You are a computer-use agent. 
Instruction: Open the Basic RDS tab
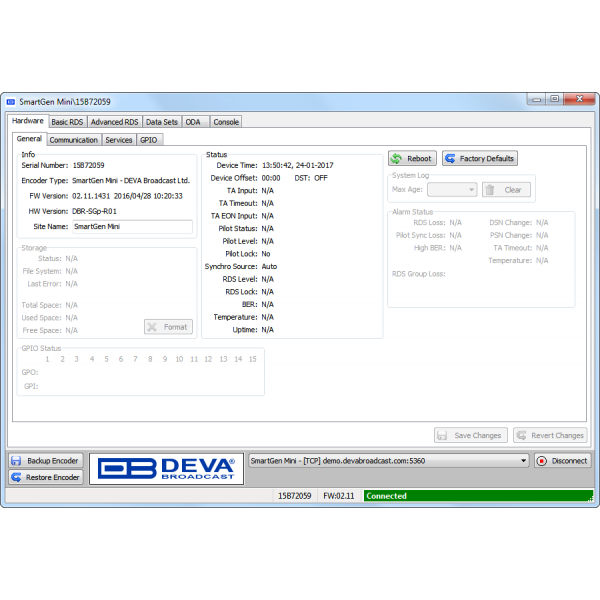pyautogui.click(x=67, y=122)
